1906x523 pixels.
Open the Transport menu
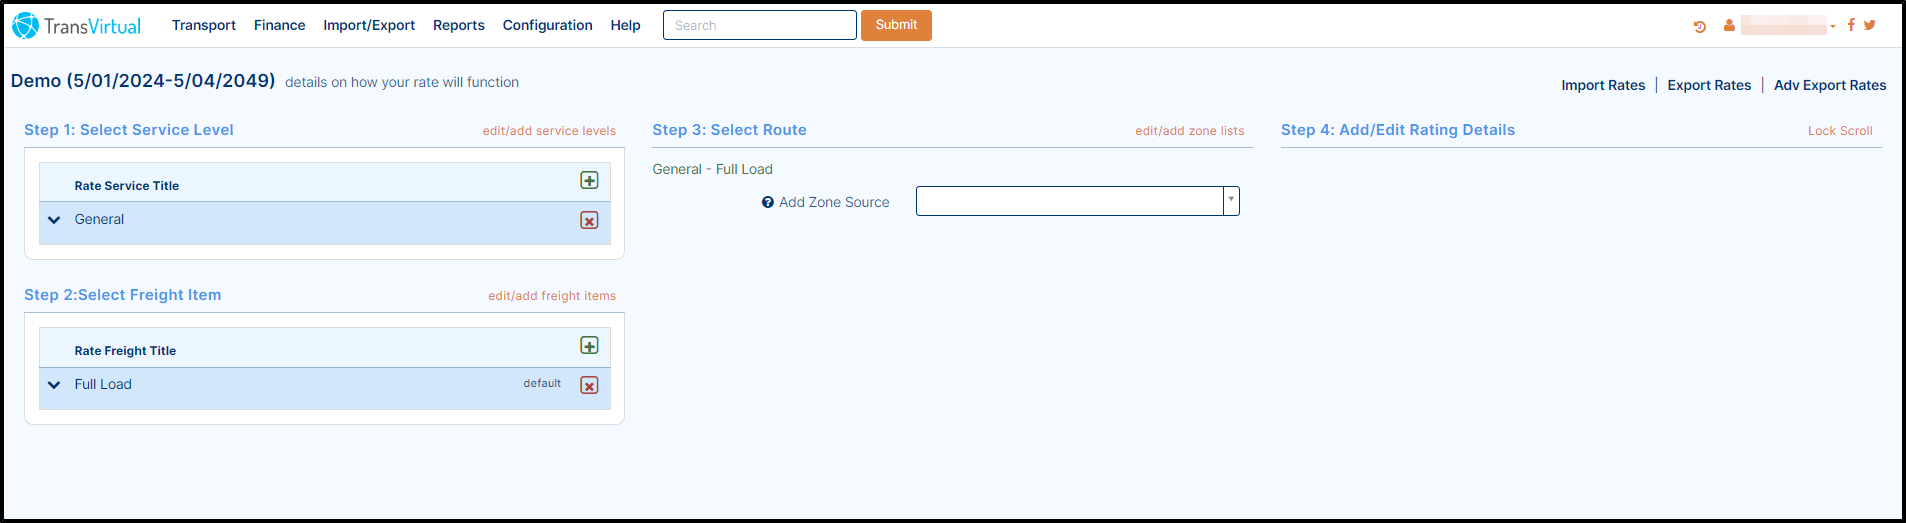pyautogui.click(x=204, y=25)
